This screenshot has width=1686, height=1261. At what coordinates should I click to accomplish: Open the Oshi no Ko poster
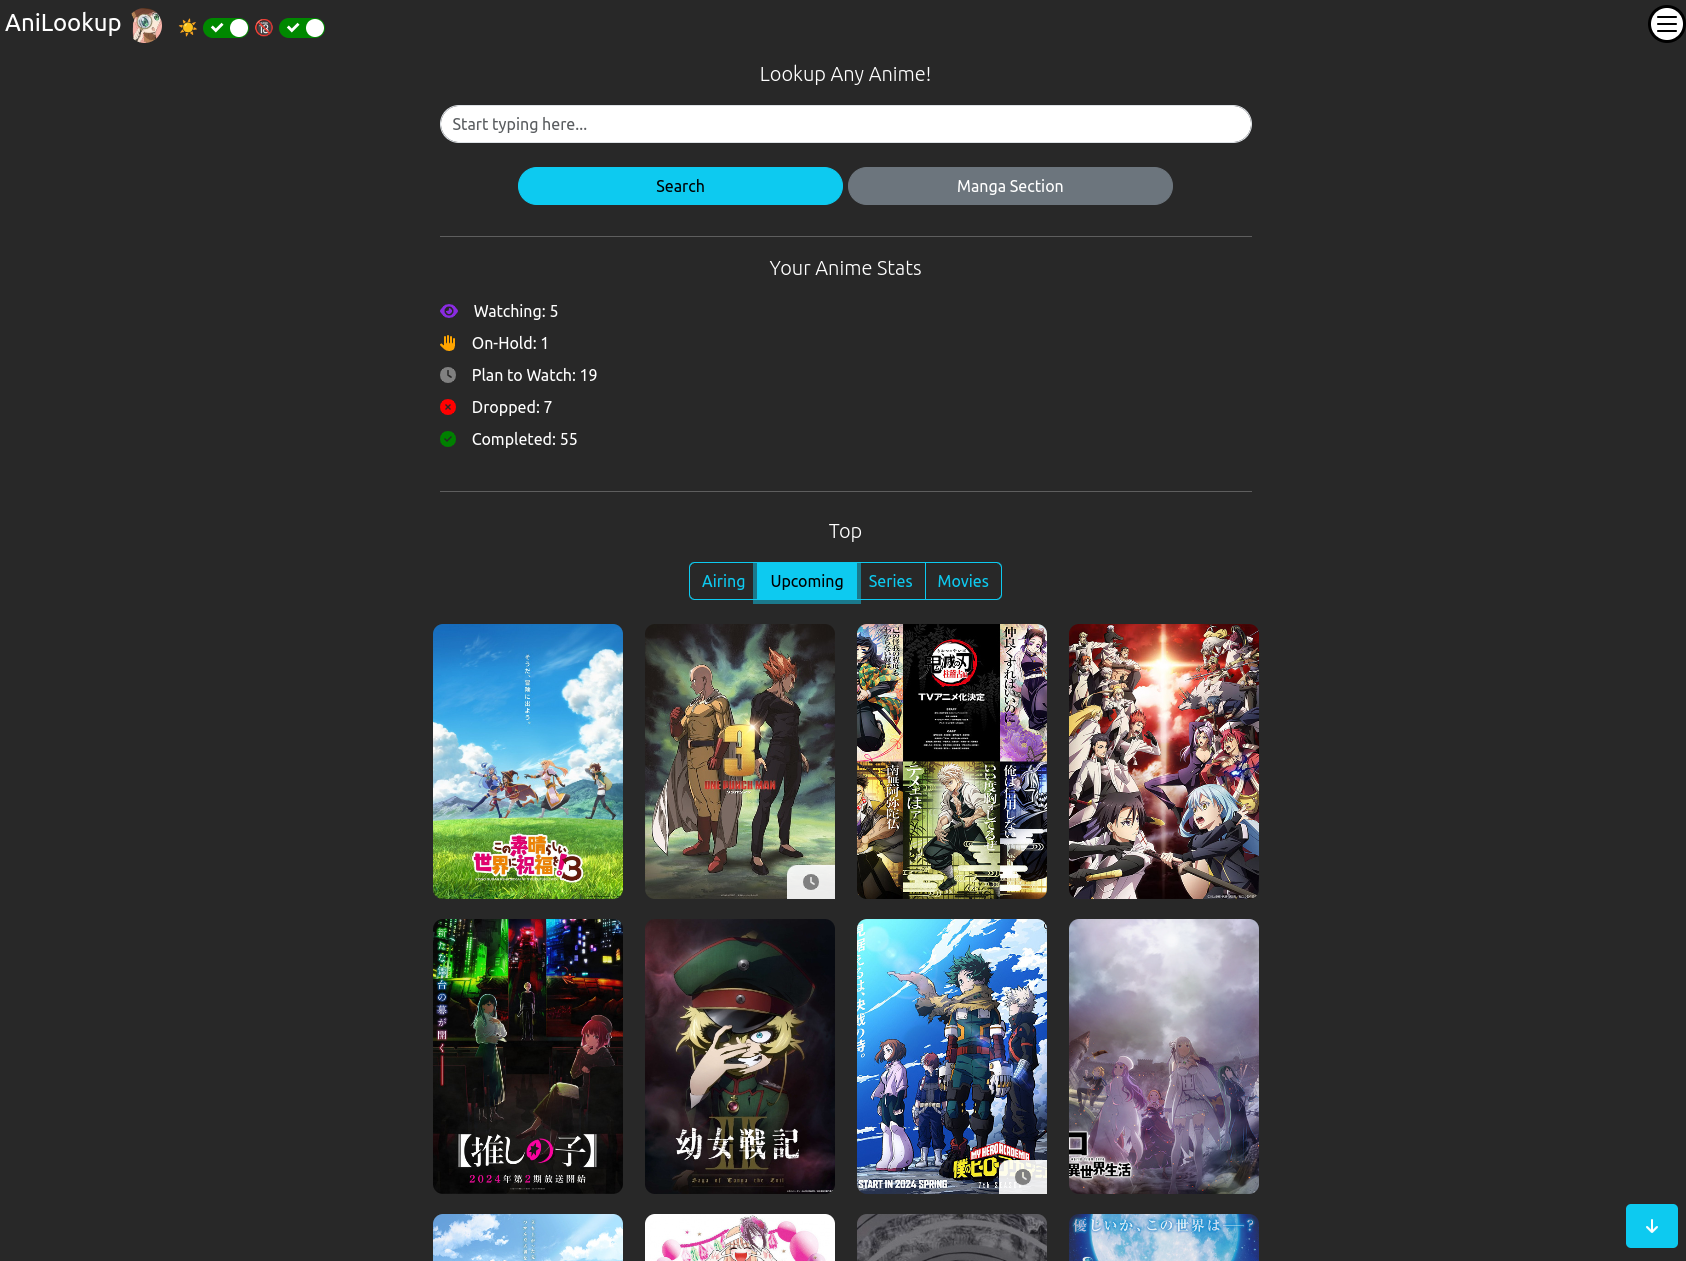tap(528, 1056)
